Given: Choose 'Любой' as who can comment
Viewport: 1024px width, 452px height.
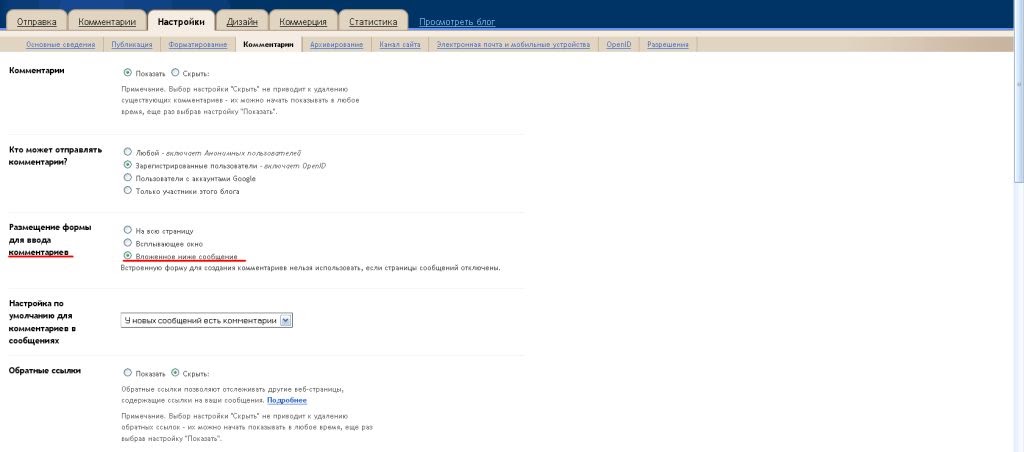Looking at the screenshot, I should click(x=127, y=152).
